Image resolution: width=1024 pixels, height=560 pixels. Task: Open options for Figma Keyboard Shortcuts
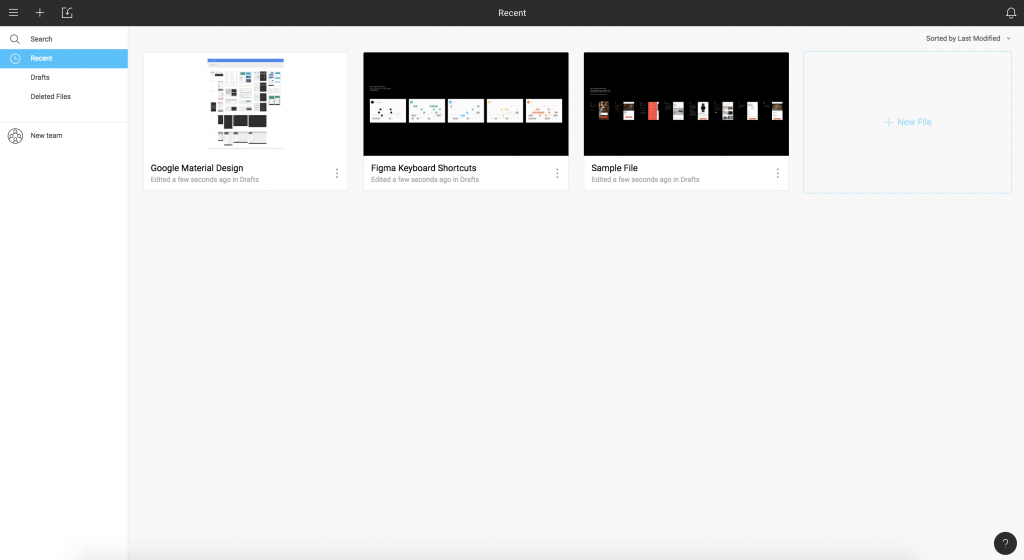coord(557,173)
